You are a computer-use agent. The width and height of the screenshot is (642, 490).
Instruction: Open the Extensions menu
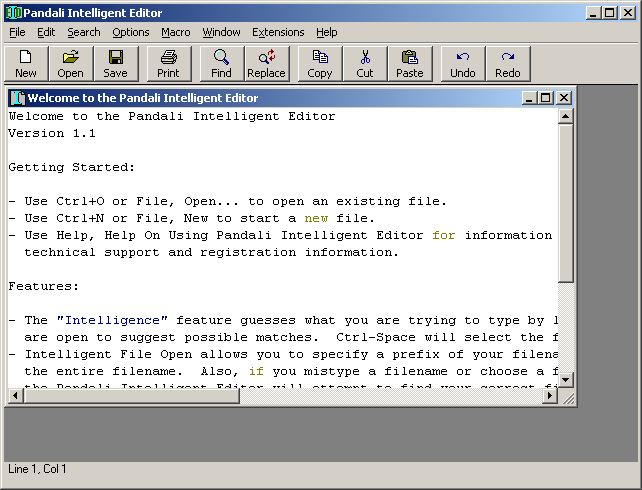[x=278, y=32]
